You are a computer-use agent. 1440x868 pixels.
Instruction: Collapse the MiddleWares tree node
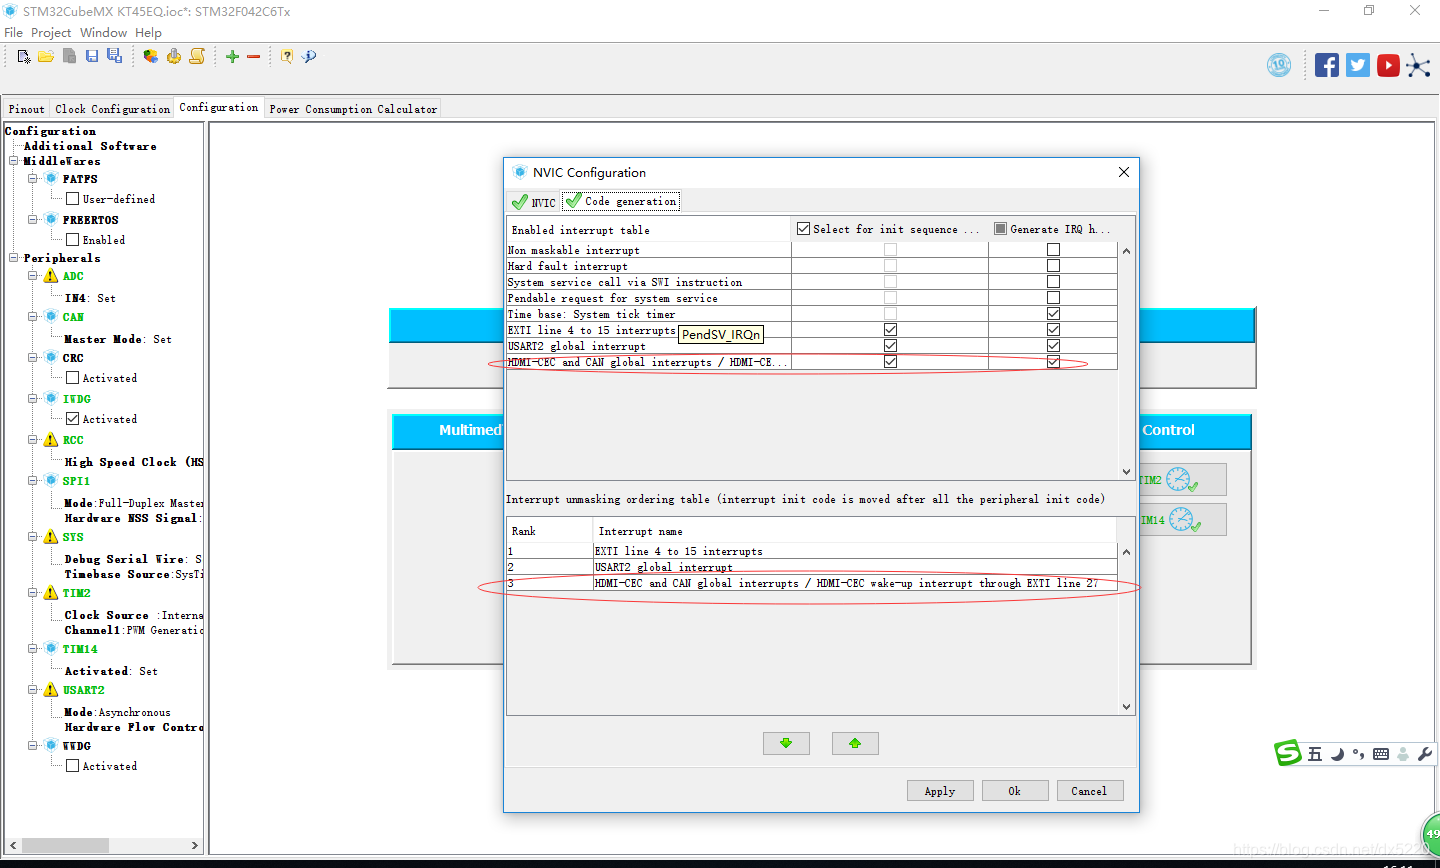point(14,161)
